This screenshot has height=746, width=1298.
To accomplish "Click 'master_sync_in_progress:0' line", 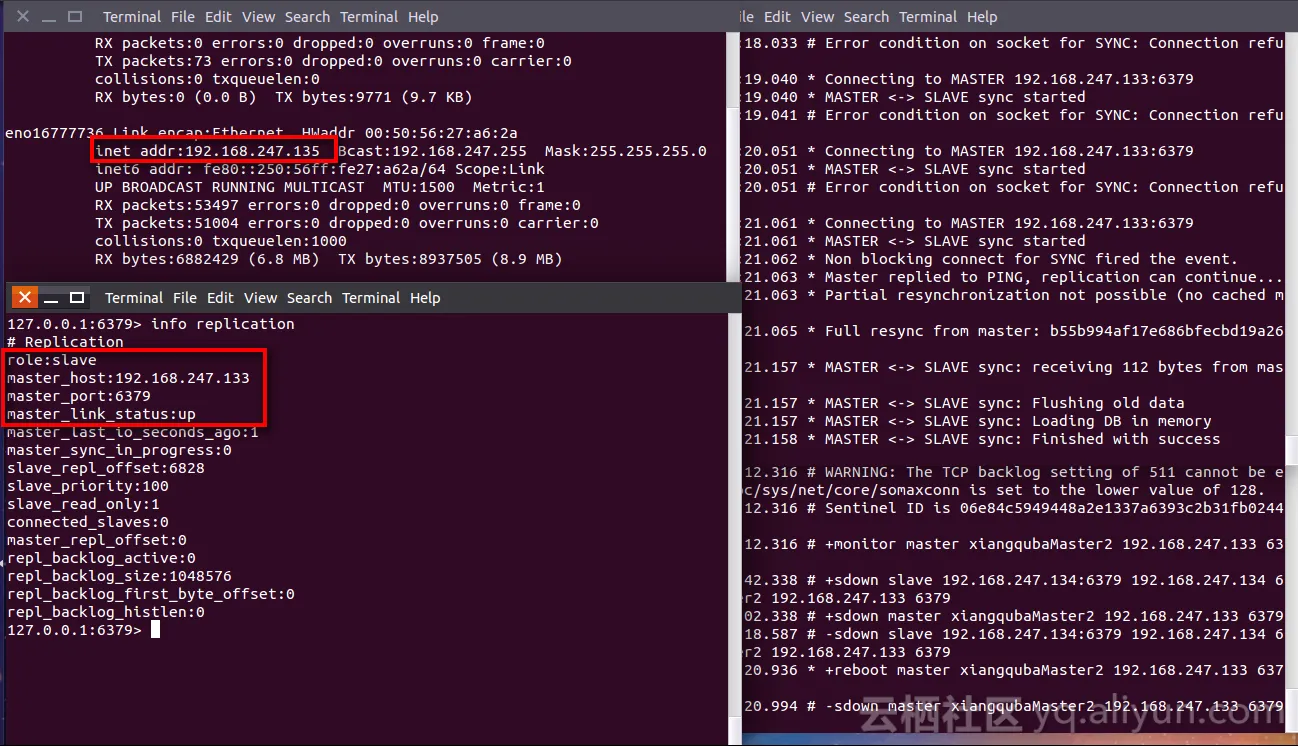I will click(119, 450).
